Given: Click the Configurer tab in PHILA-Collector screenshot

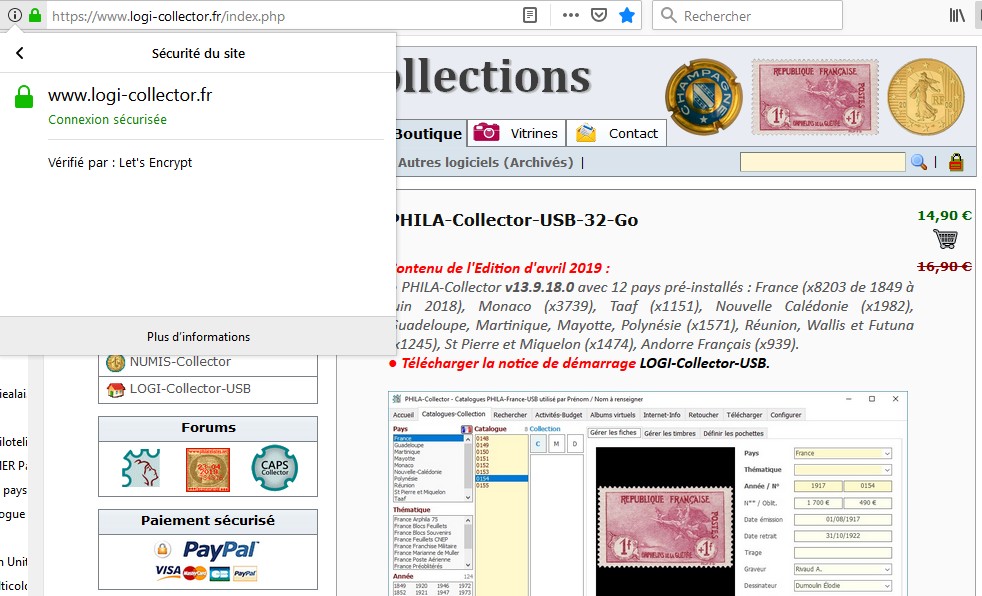Looking at the screenshot, I should click(785, 414).
